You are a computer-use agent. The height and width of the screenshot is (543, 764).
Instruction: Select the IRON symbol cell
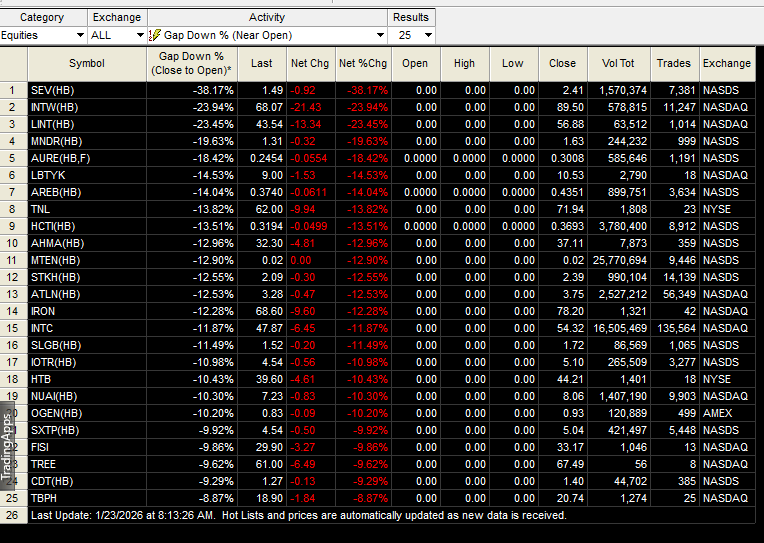click(87, 311)
